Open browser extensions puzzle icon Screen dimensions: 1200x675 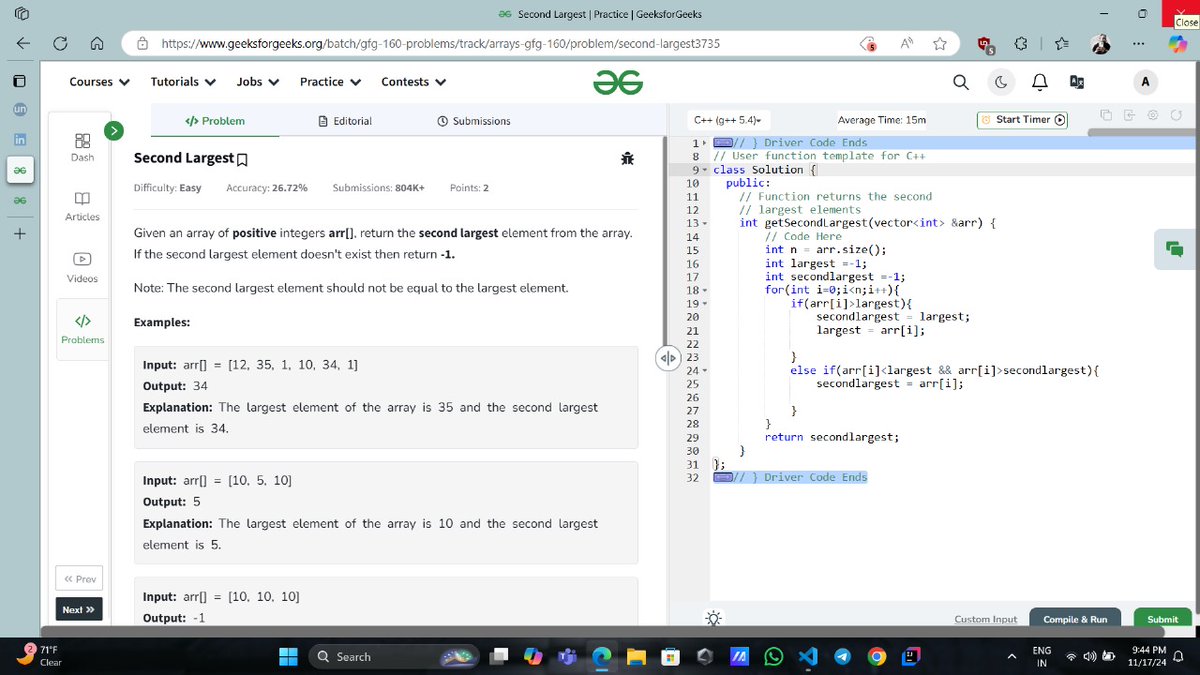click(x=1021, y=44)
